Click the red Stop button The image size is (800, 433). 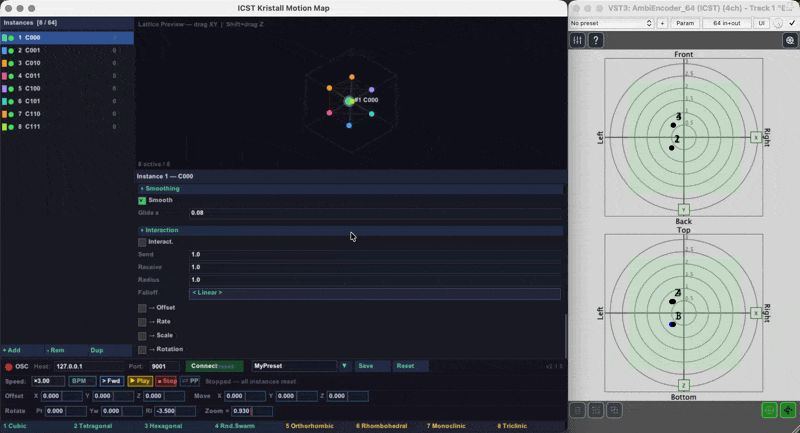166,381
